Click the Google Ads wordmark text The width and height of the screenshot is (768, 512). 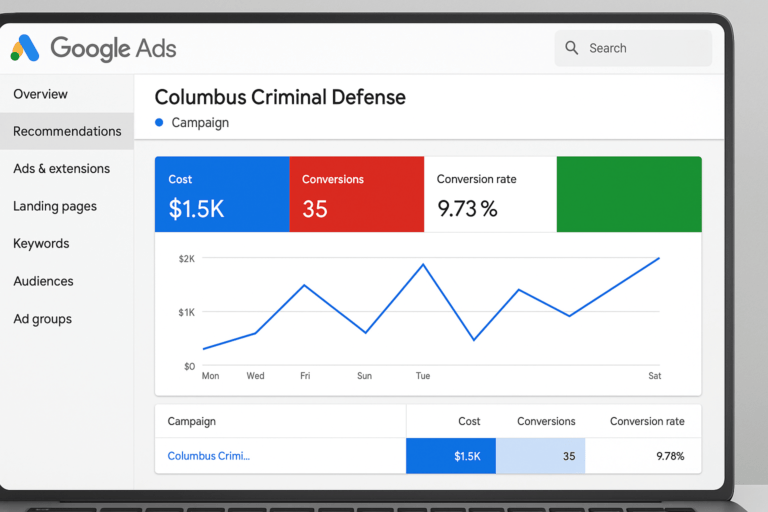coord(113,49)
